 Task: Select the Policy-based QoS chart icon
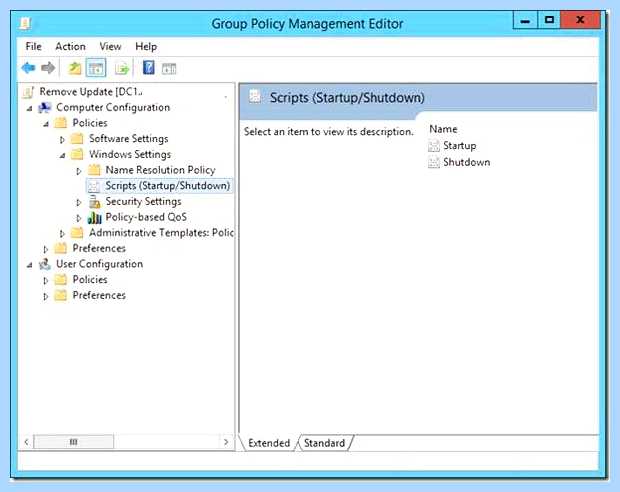[95, 218]
